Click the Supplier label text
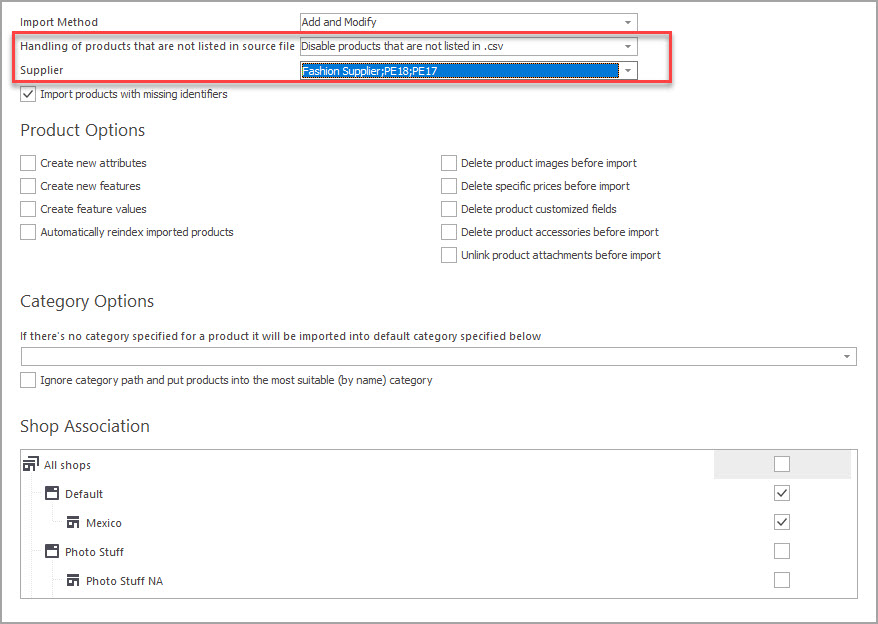This screenshot has height=624, width=878. [x=41, y=70]
